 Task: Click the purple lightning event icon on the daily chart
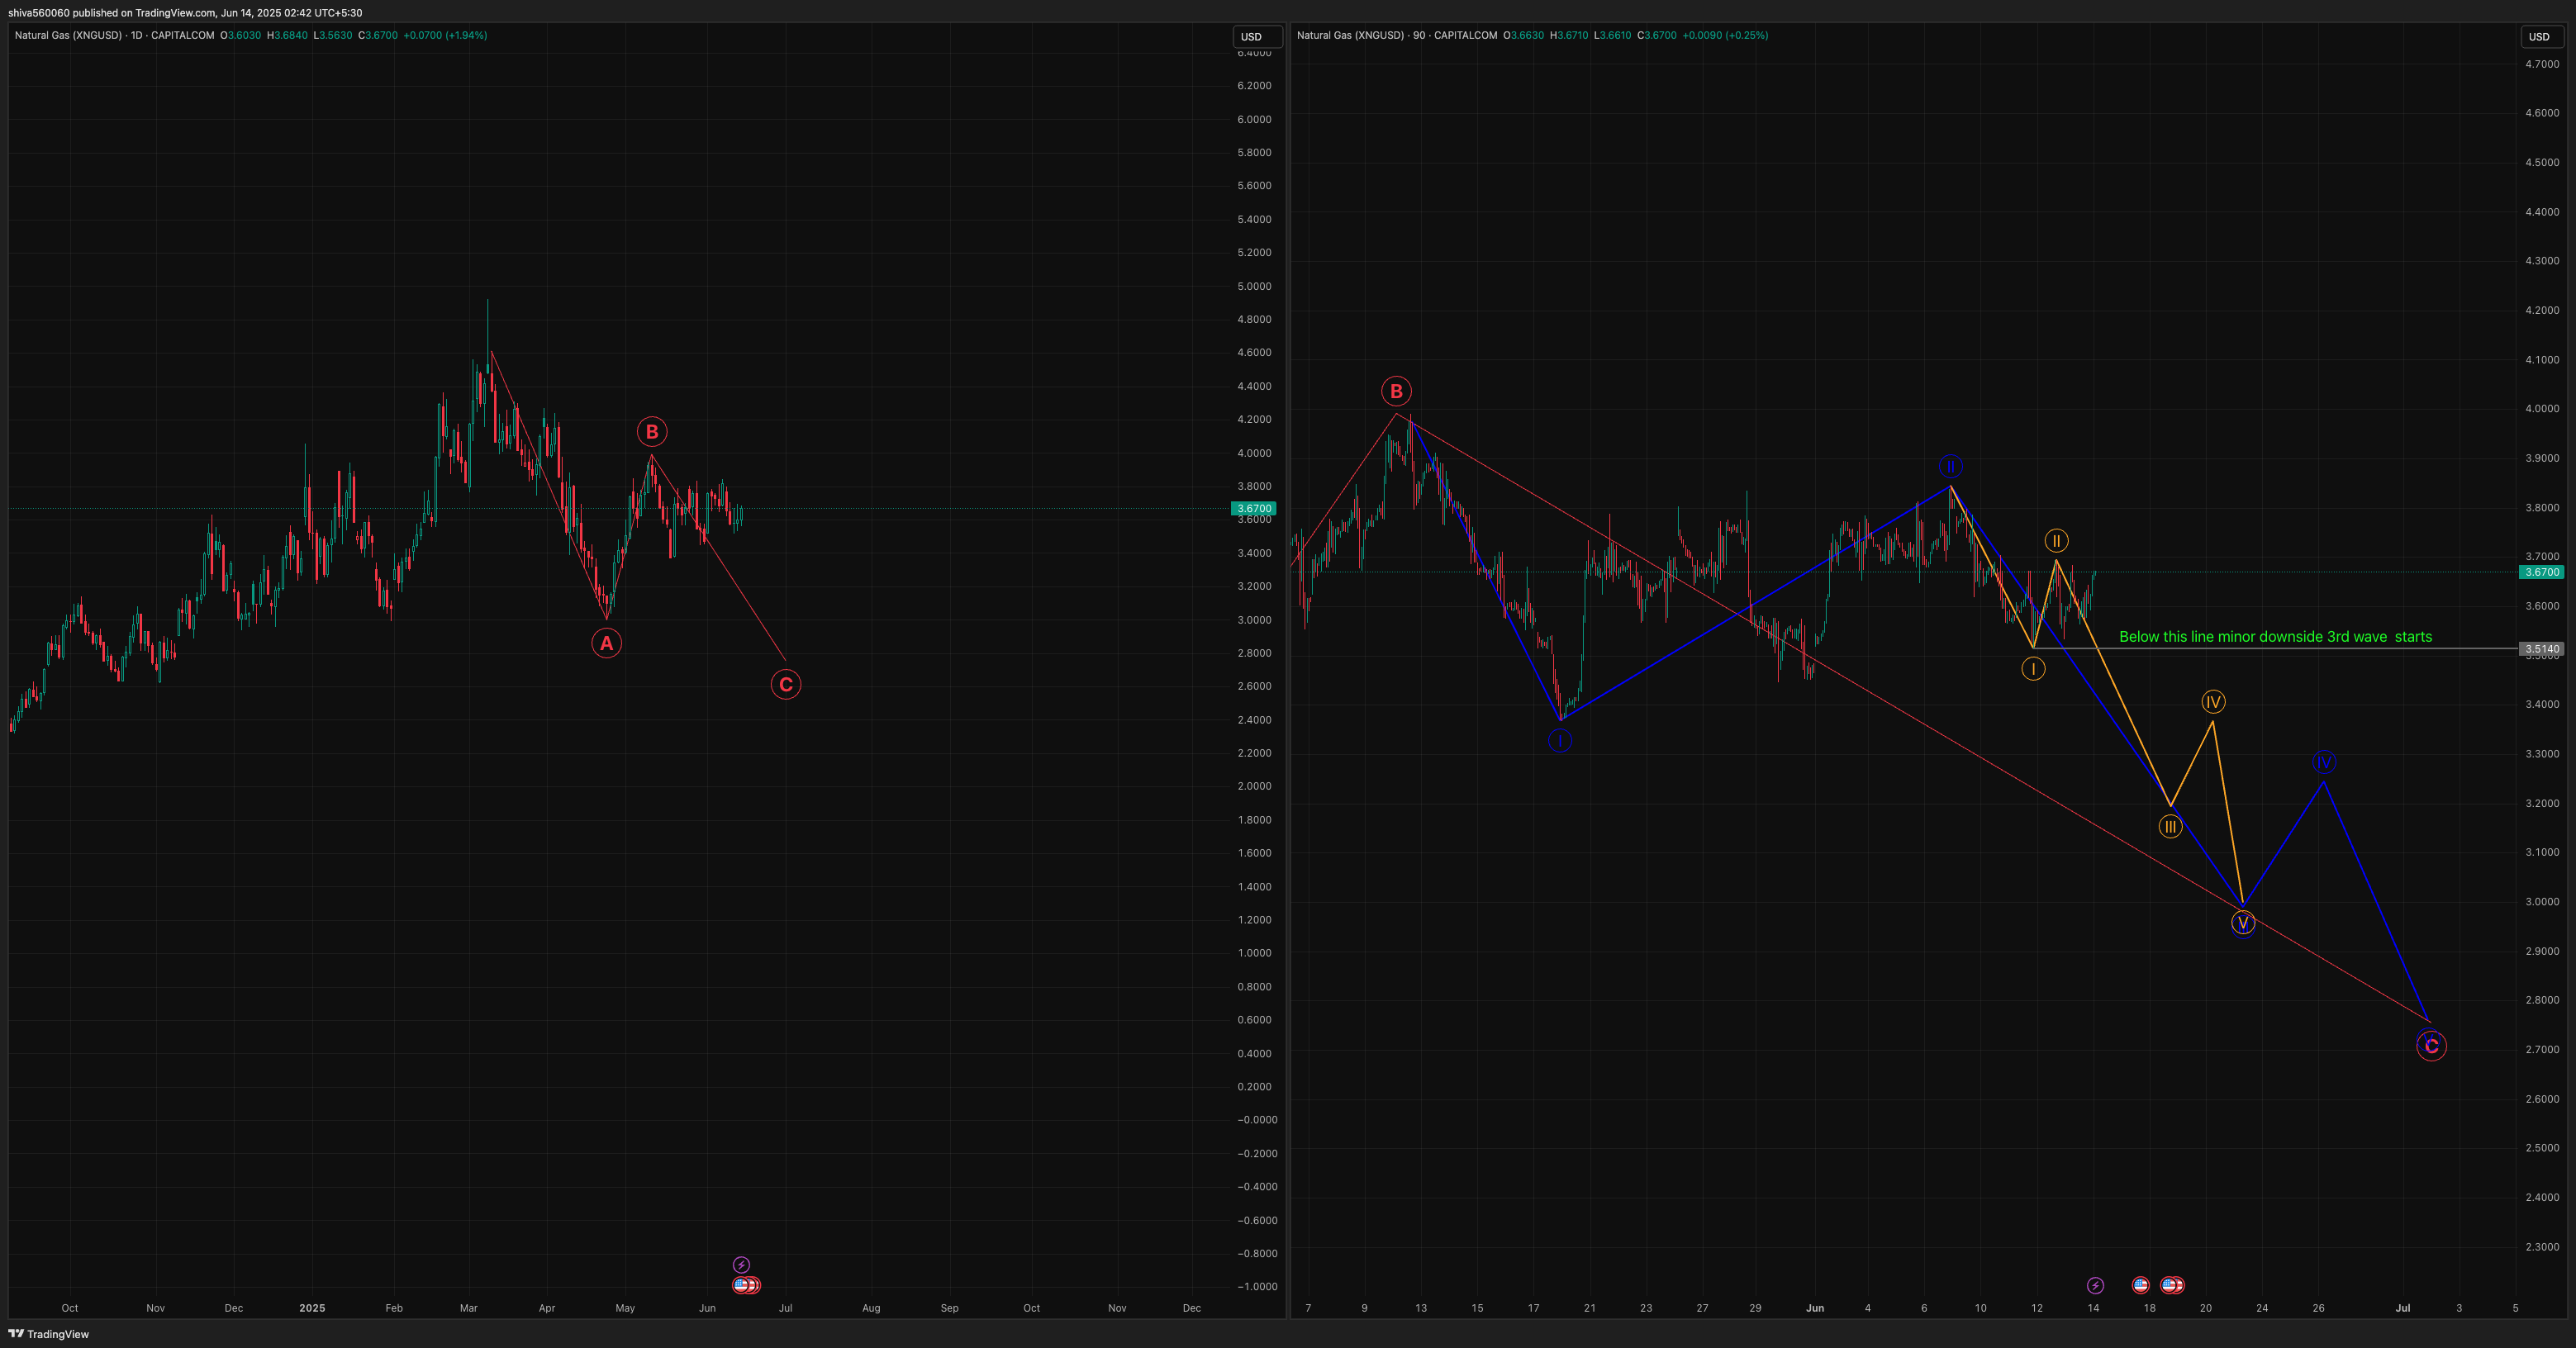click(x=741, y=1265)
